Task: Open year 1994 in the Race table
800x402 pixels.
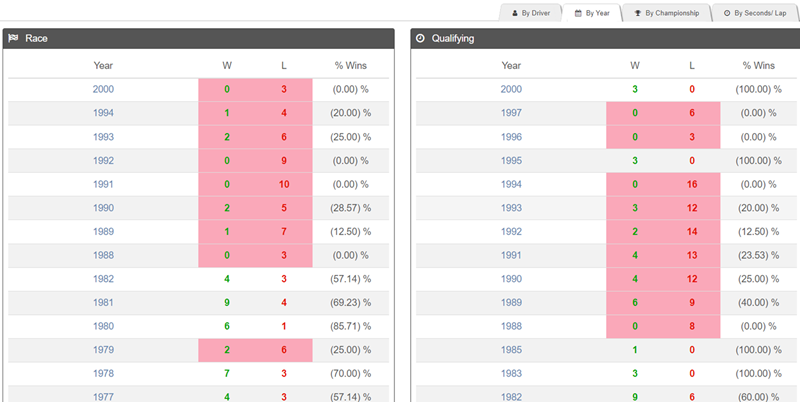Action: (103, 113)
